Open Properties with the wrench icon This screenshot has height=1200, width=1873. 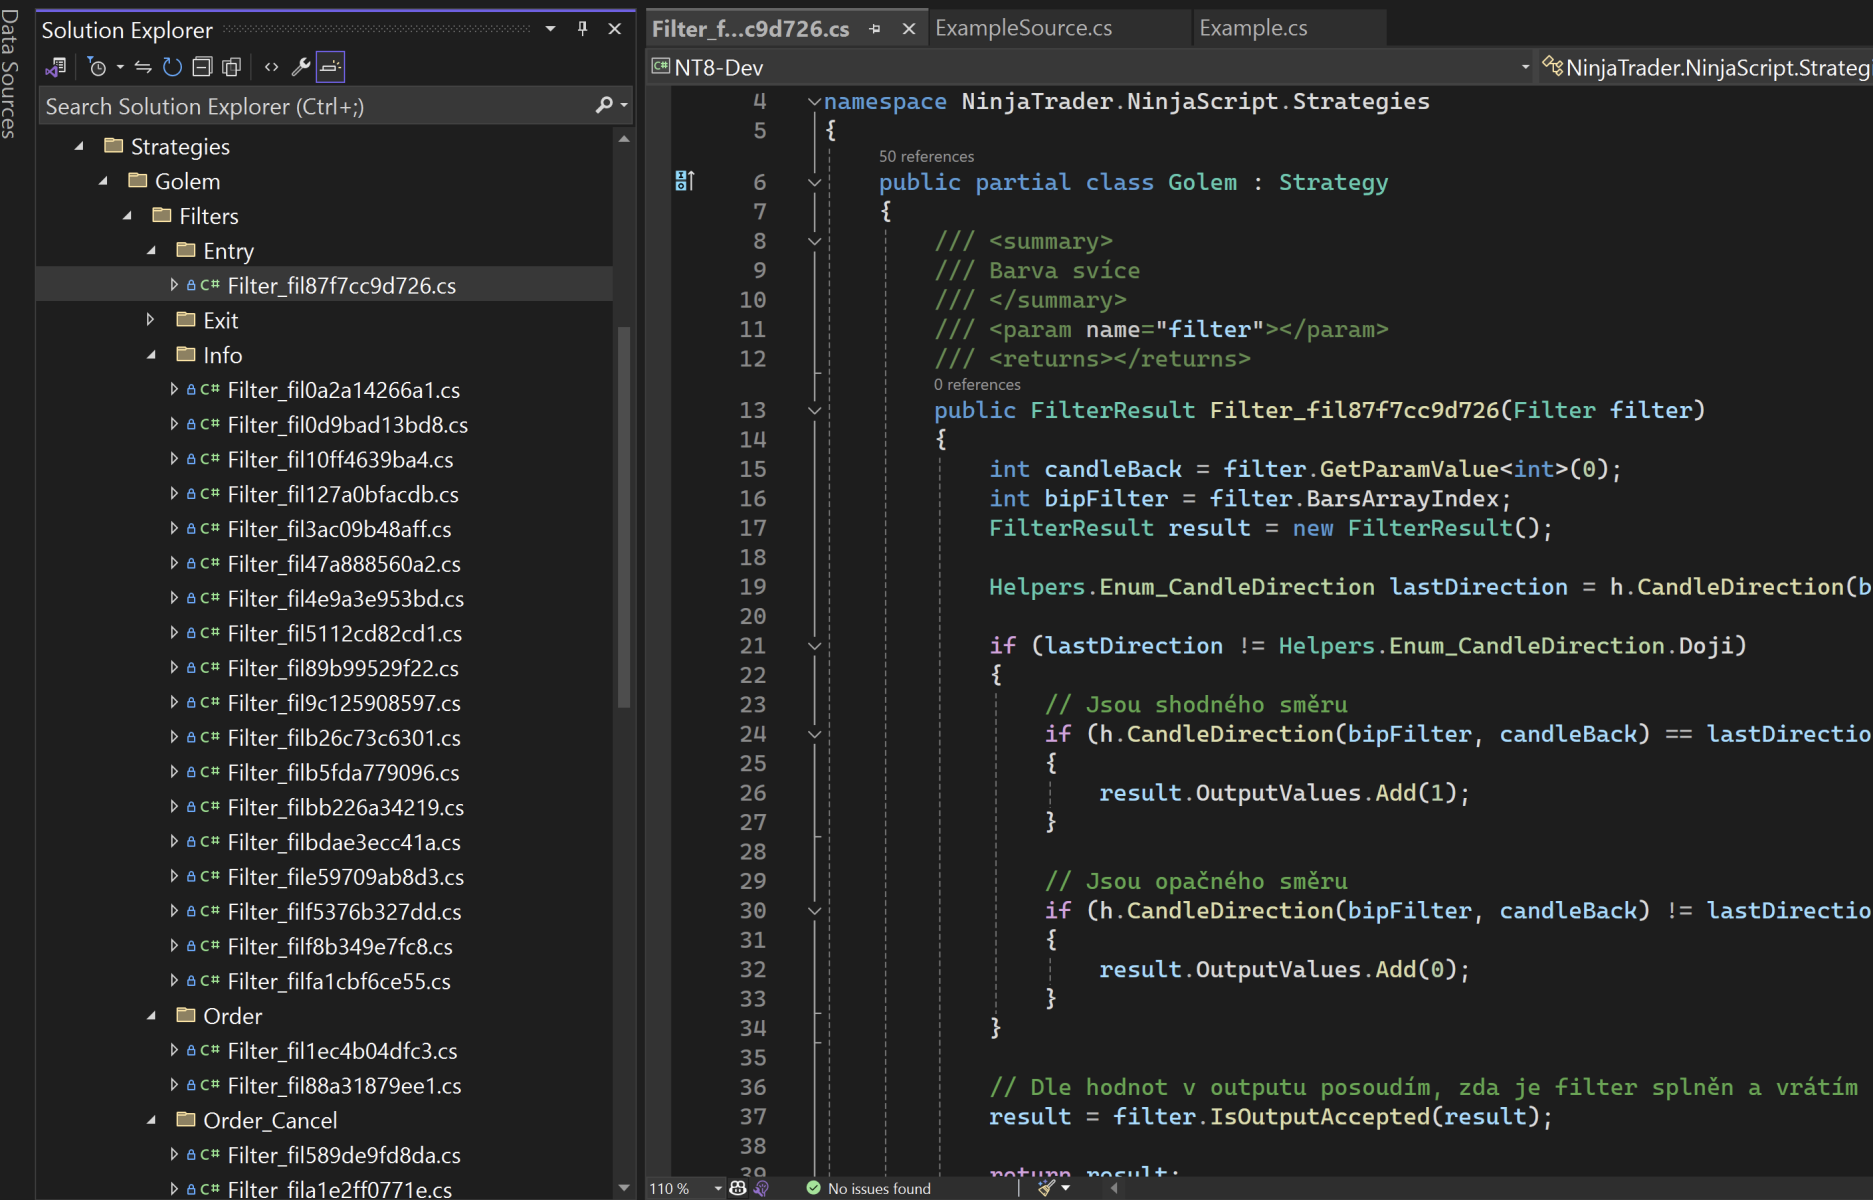pyautogui.click(x=300, y=67)
